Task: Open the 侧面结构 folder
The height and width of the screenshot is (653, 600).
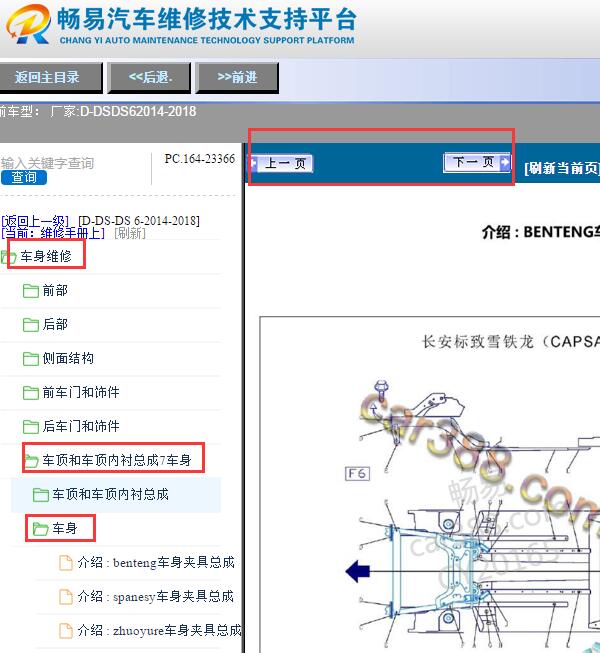Action: coord(68,358)
